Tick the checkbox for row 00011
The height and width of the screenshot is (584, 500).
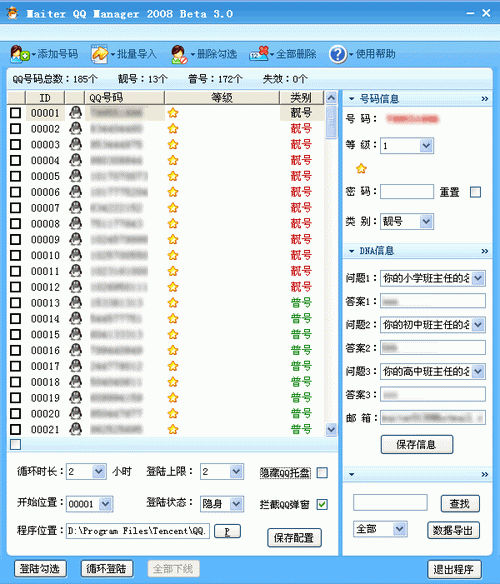pos(15,271)
